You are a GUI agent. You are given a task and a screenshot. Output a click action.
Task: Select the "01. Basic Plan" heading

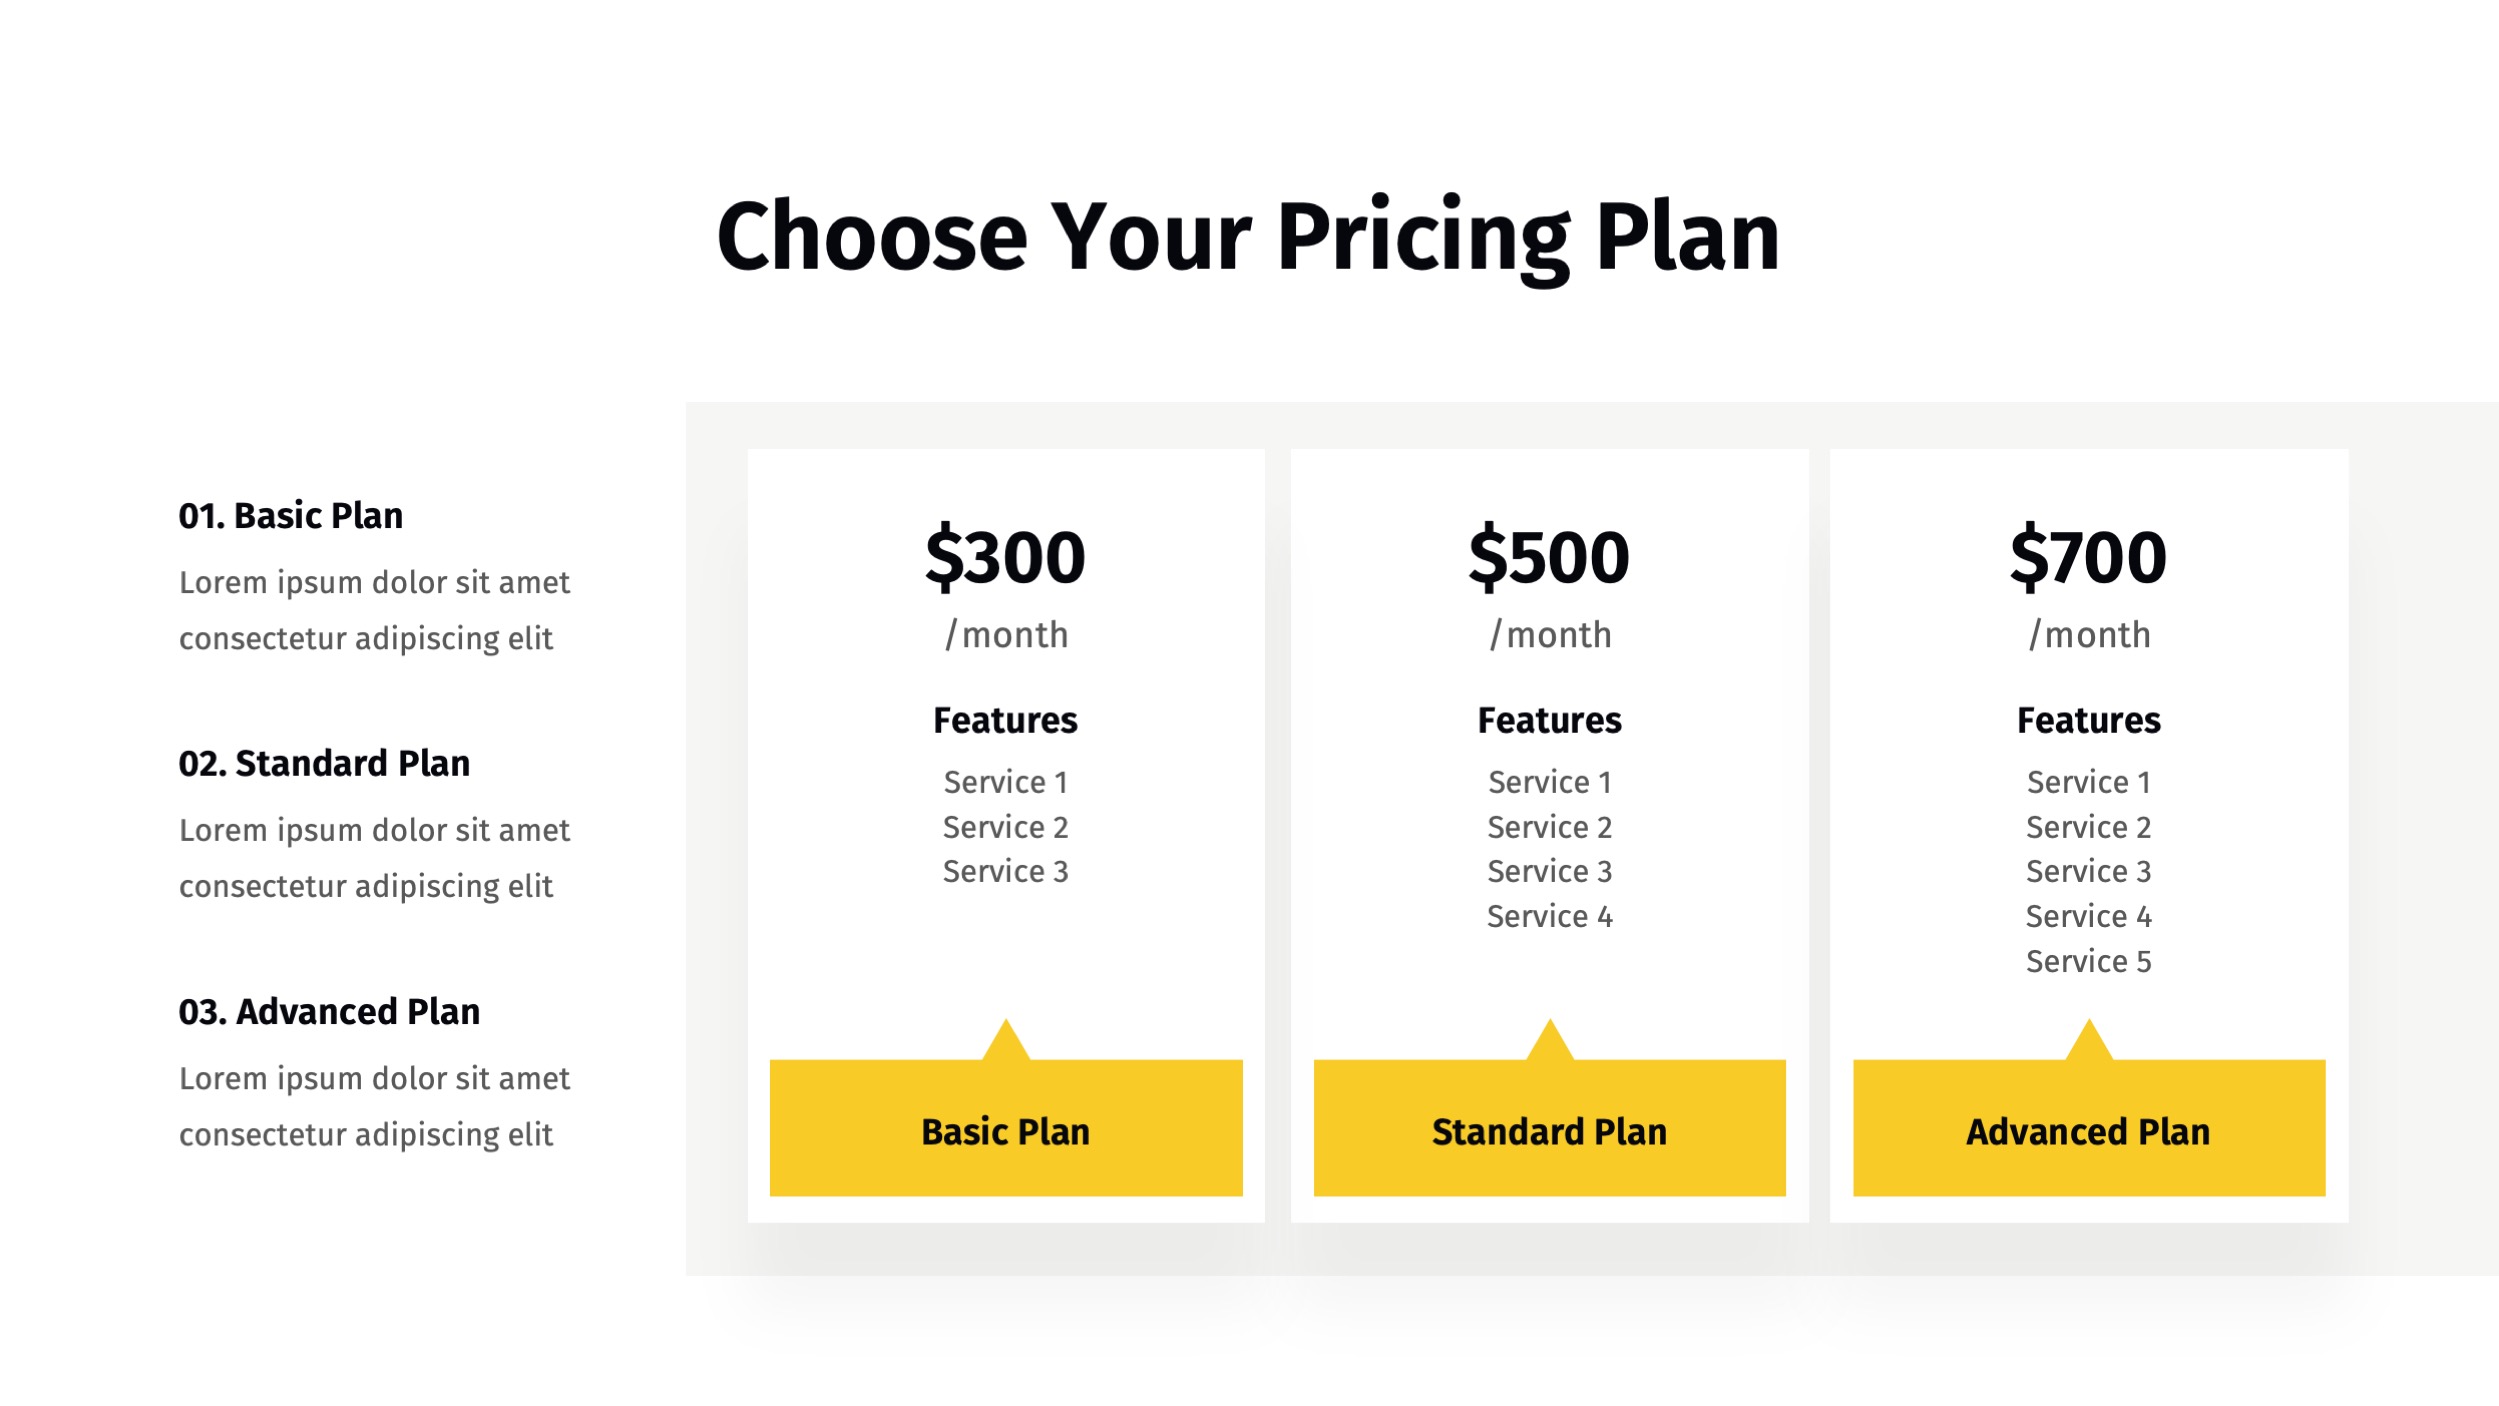click(291, 515)
